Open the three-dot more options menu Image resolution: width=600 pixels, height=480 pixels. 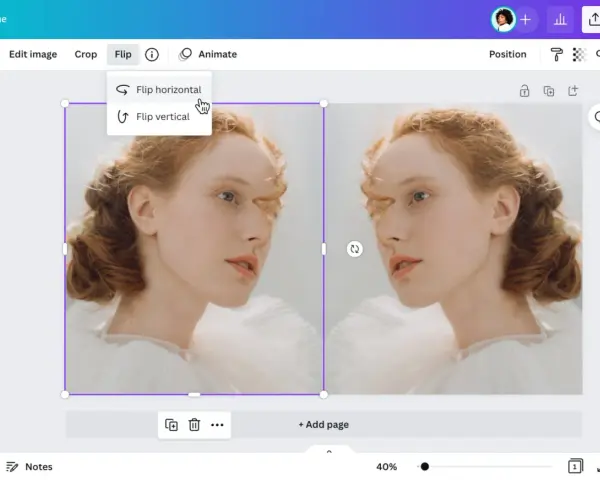tap(217, 425)
